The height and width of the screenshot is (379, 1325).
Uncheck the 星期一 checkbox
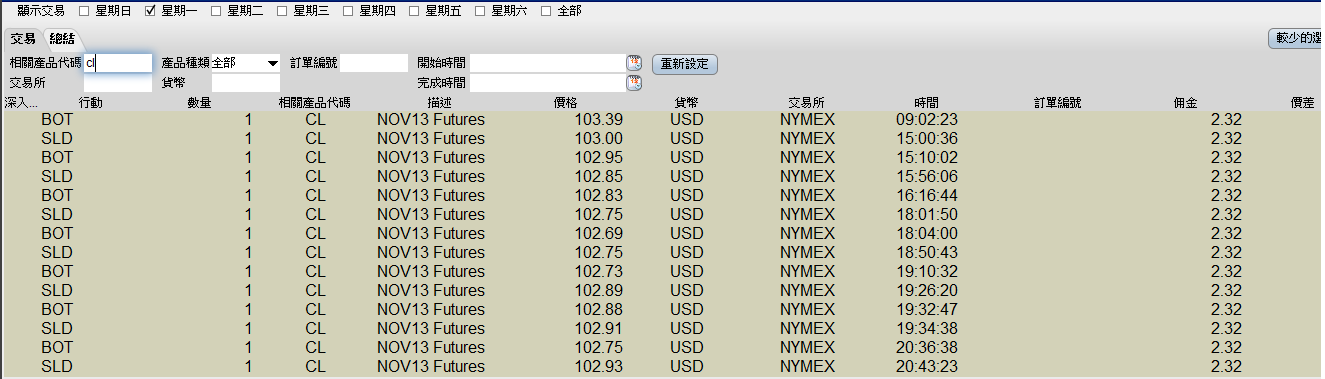150,11
